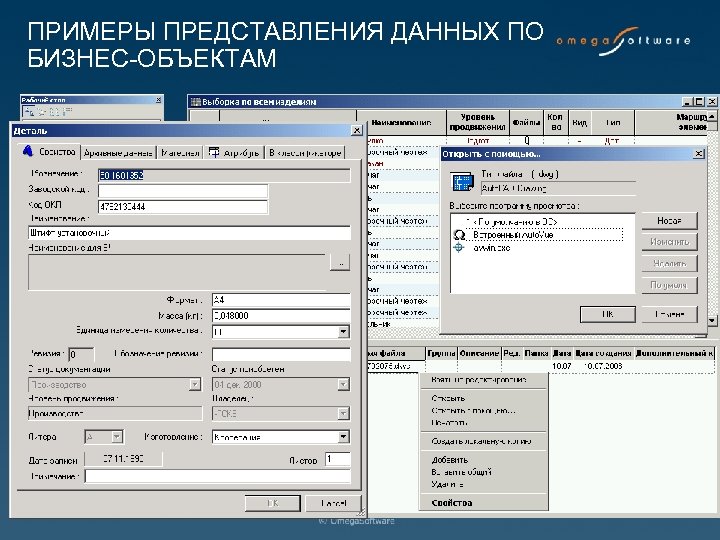720x540 pixels.
Task: Click the scroll-up arrow in Выборка table
Action: pyautogui.click(x=712, y=116)
